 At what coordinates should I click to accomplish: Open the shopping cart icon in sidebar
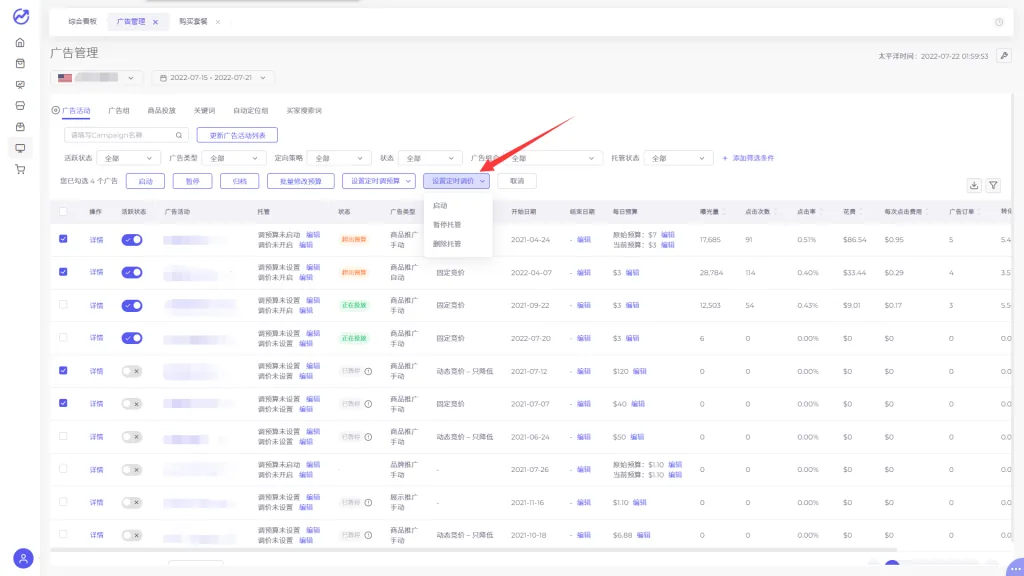click(20, 169)
